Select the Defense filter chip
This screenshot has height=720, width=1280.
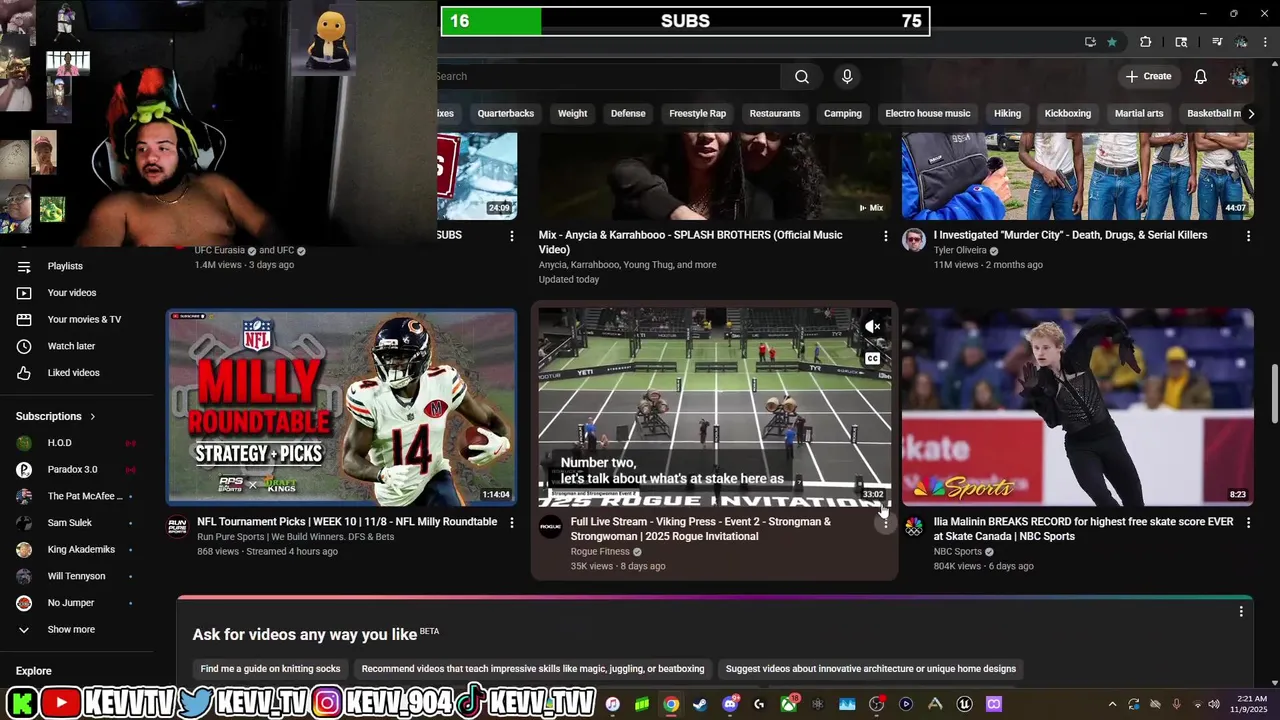628,113
